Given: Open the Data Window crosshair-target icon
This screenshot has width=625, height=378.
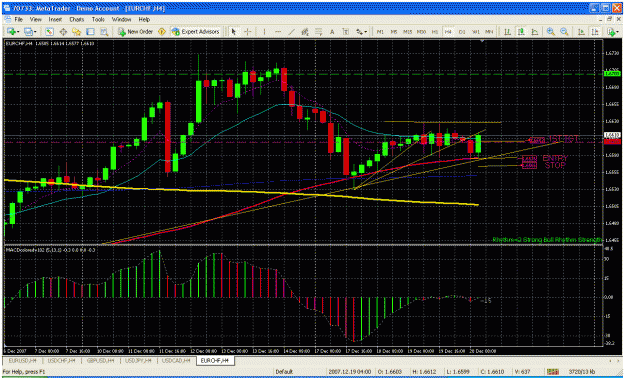Looking at the screenshot, I should pyautogui.click(x=63, y=32).
